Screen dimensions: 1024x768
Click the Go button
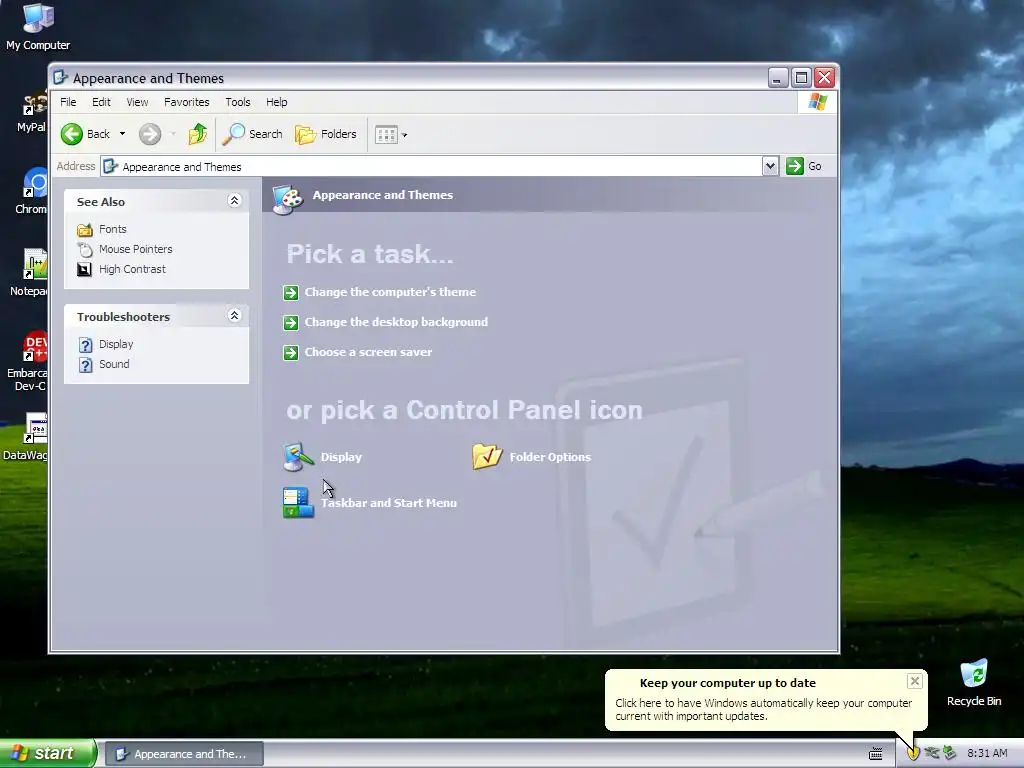point(804,166)
